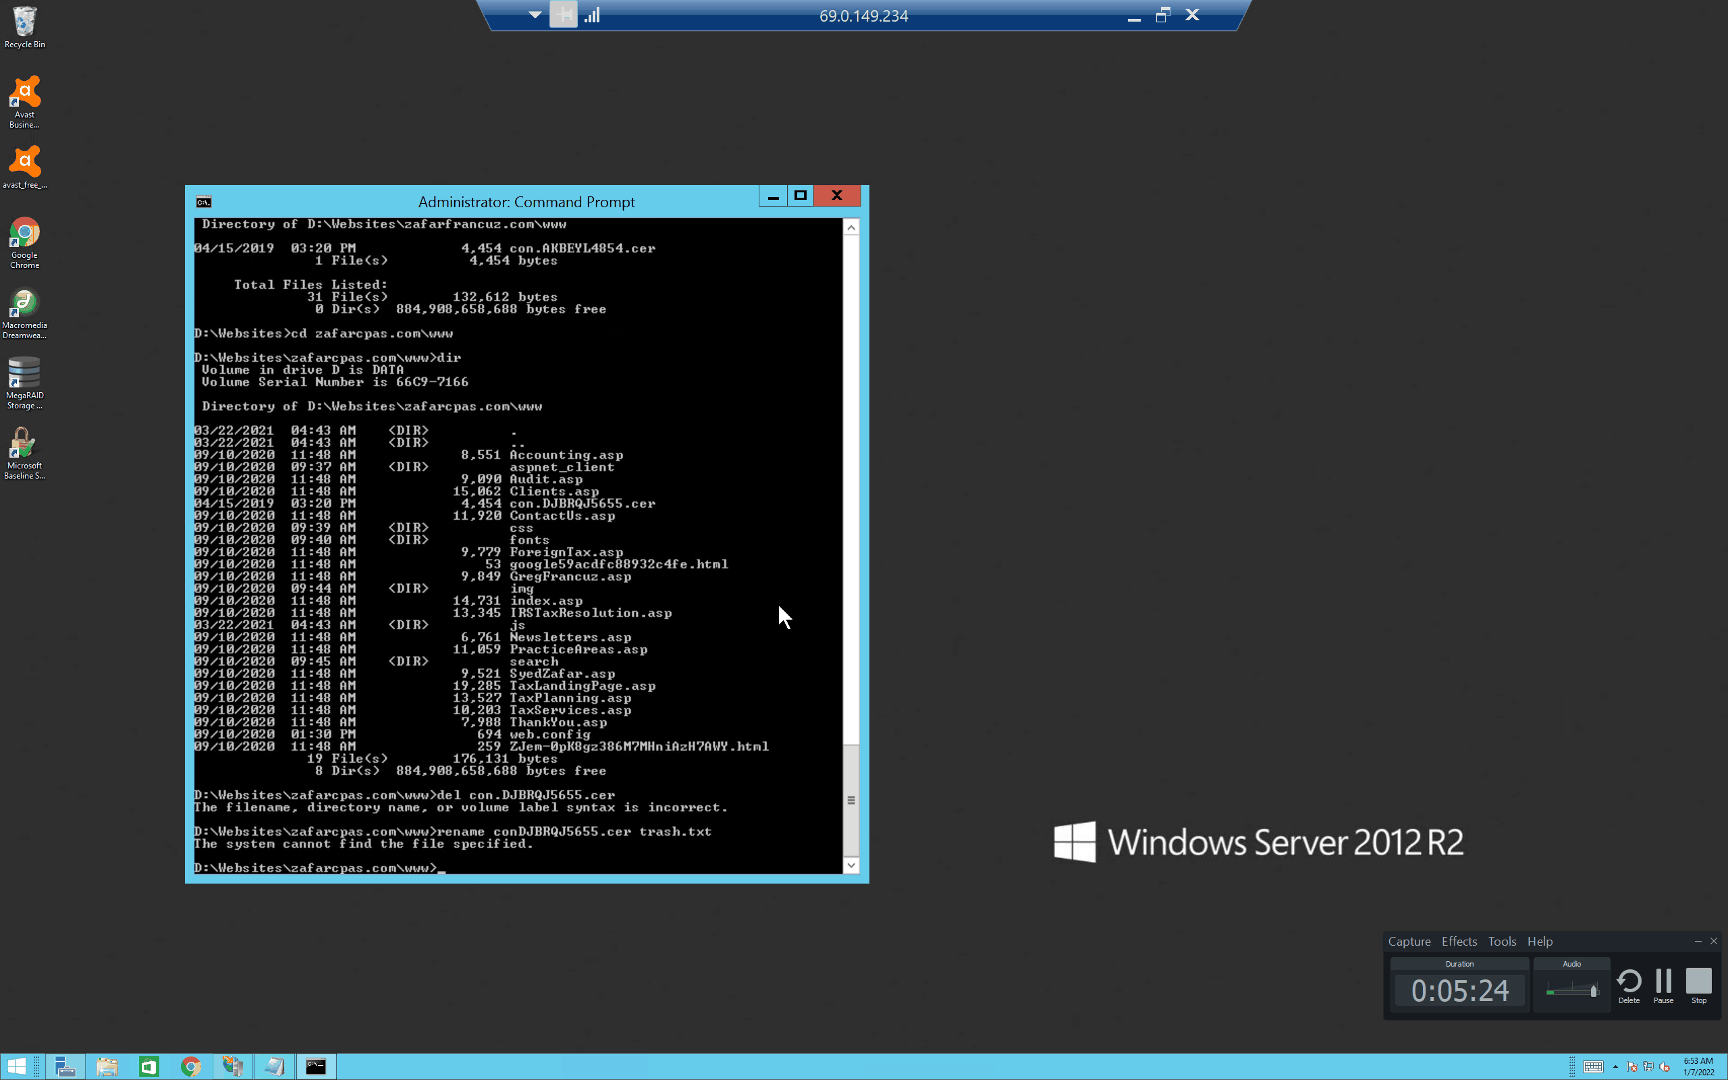The image size is (1728, 1080).
Task: Click the con.DJBRQJ5655.cer filename in listing
Action: point(583,504)
